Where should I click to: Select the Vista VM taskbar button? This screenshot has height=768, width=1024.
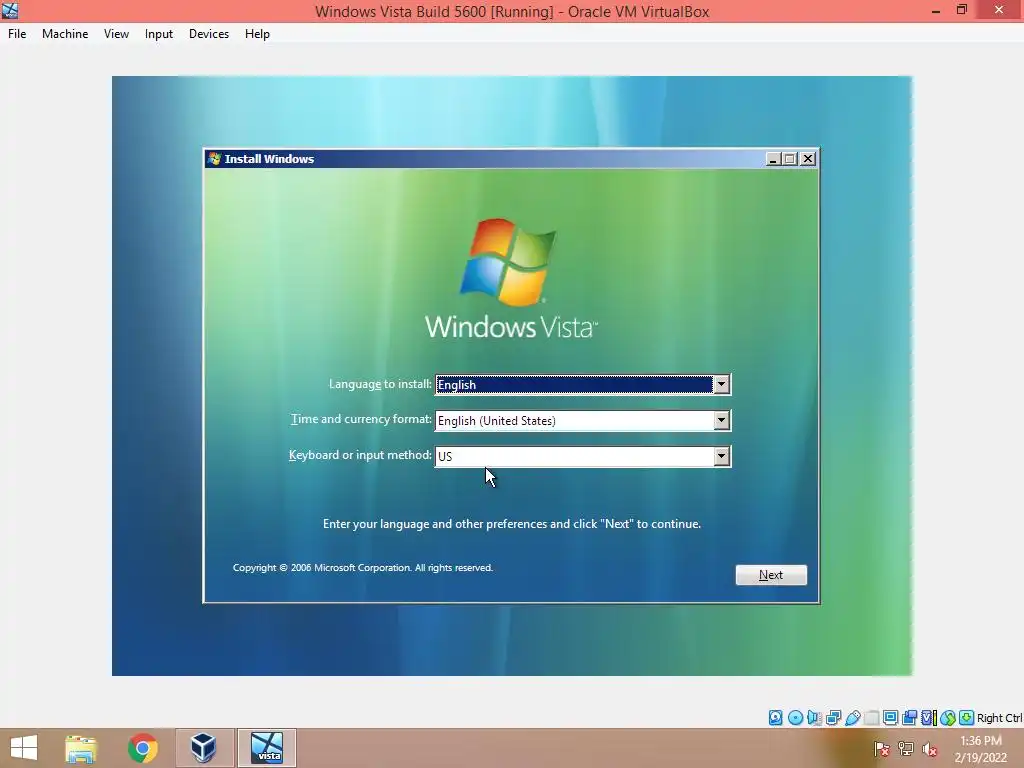click(267, 748)
